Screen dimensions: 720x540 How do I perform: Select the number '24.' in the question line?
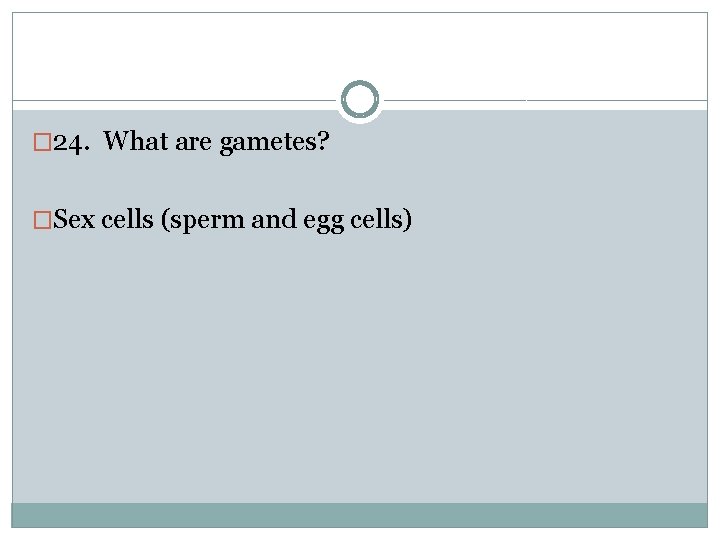tap(71, 143)
